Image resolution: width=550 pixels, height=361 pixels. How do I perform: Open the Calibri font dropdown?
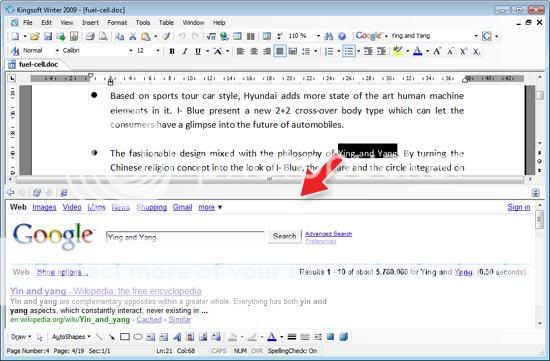click(x=130, y=51)
